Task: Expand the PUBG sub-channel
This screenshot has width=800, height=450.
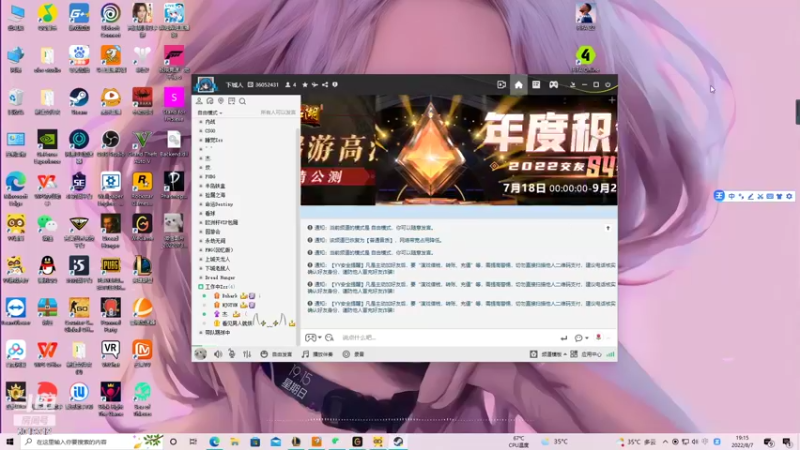Action: click(208, 177)
